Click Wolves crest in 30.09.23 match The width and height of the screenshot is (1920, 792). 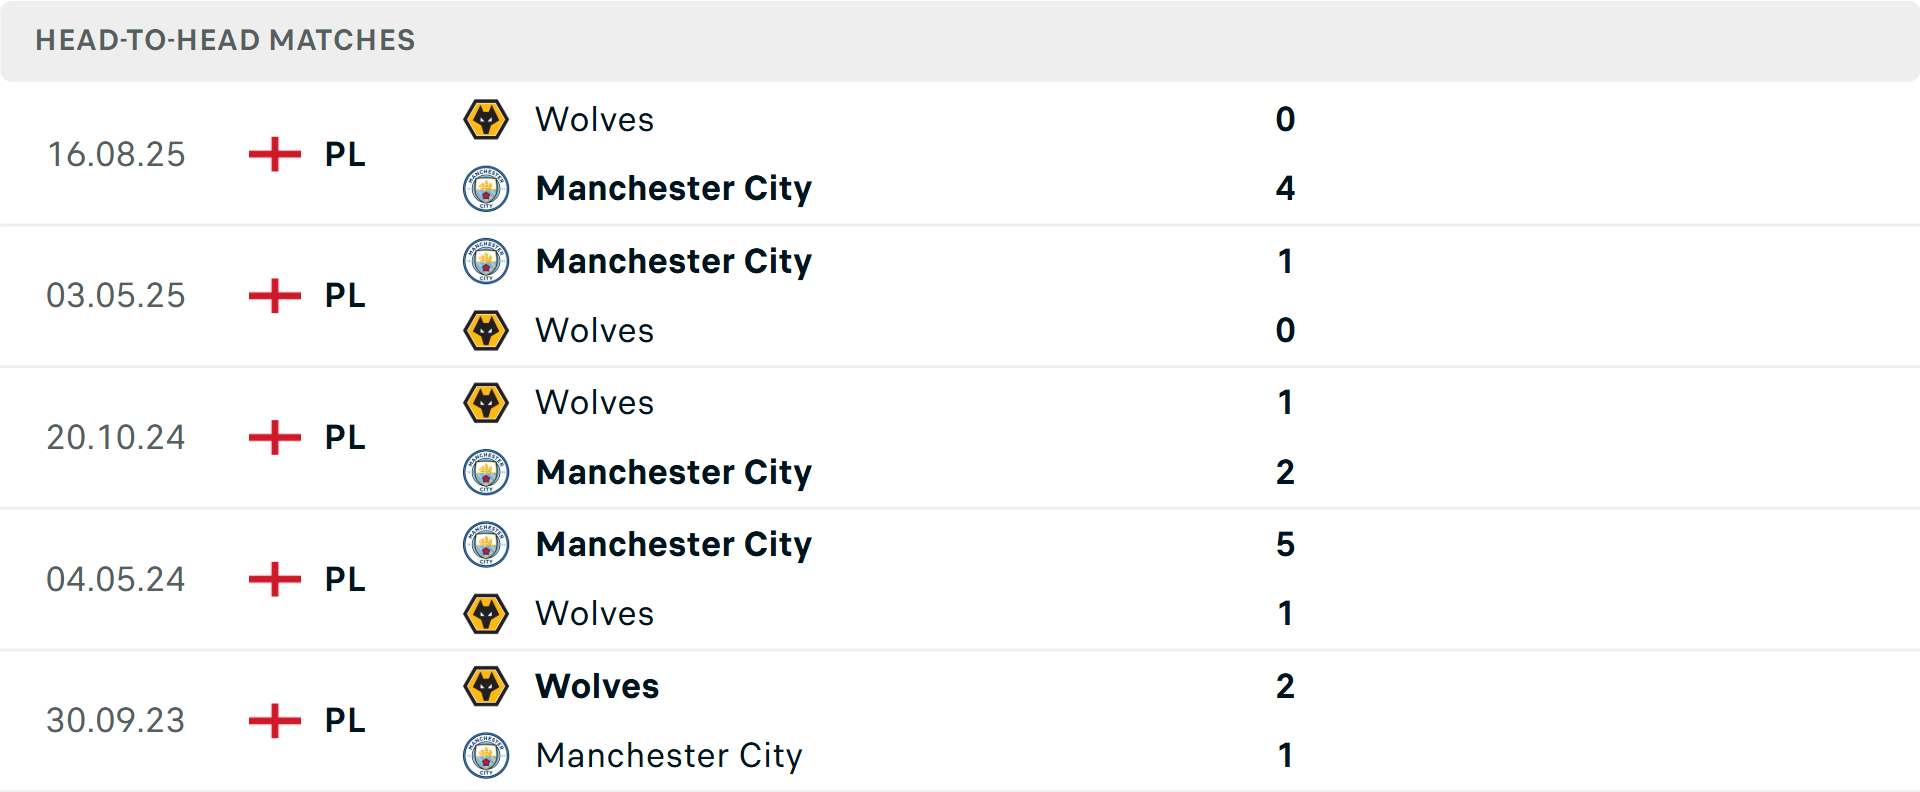(x=486, y=687)
